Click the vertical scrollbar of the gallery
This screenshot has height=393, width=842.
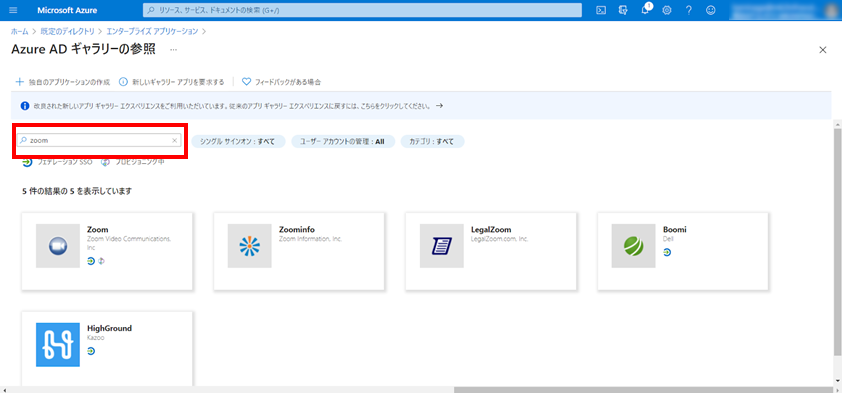click(837, 242)
